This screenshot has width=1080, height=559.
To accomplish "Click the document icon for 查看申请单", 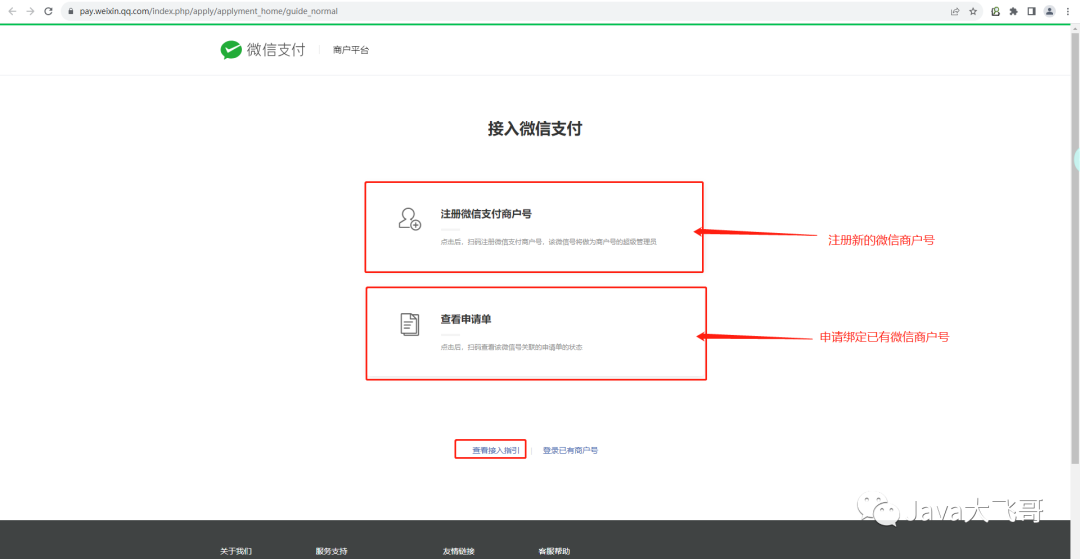I will coord(410,324).
